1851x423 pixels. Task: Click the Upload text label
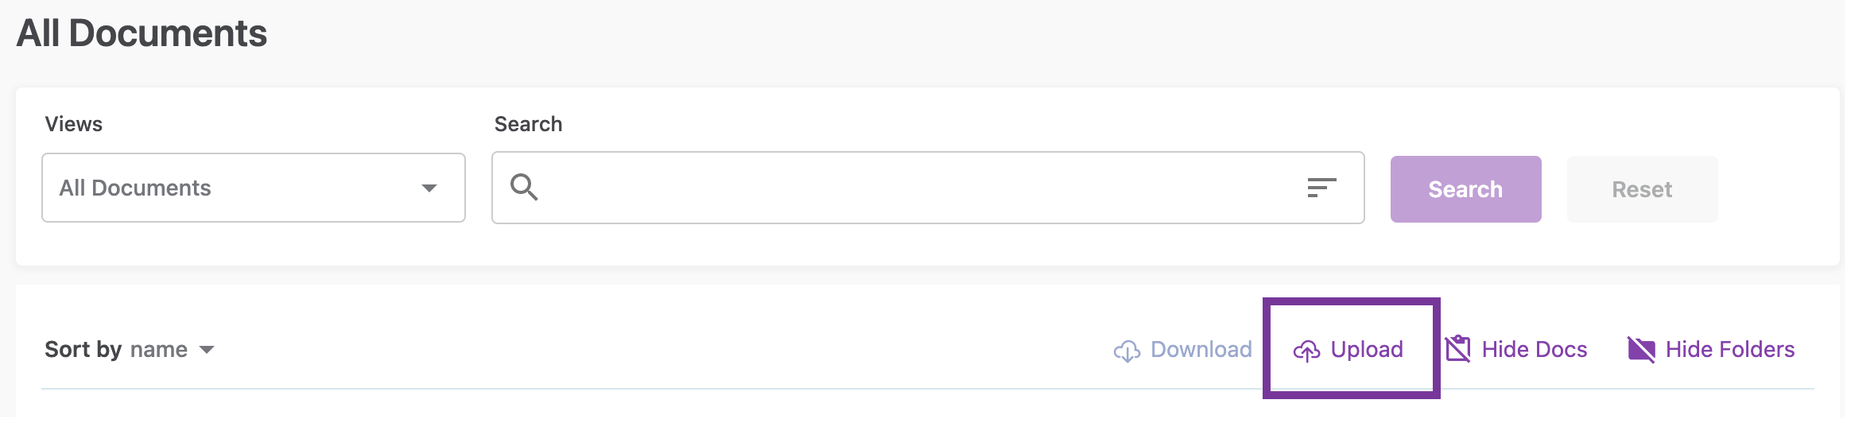click(1366, 349)
